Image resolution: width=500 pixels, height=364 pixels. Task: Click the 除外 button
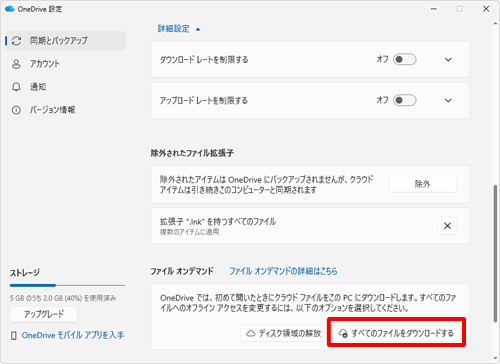[422, 184]
